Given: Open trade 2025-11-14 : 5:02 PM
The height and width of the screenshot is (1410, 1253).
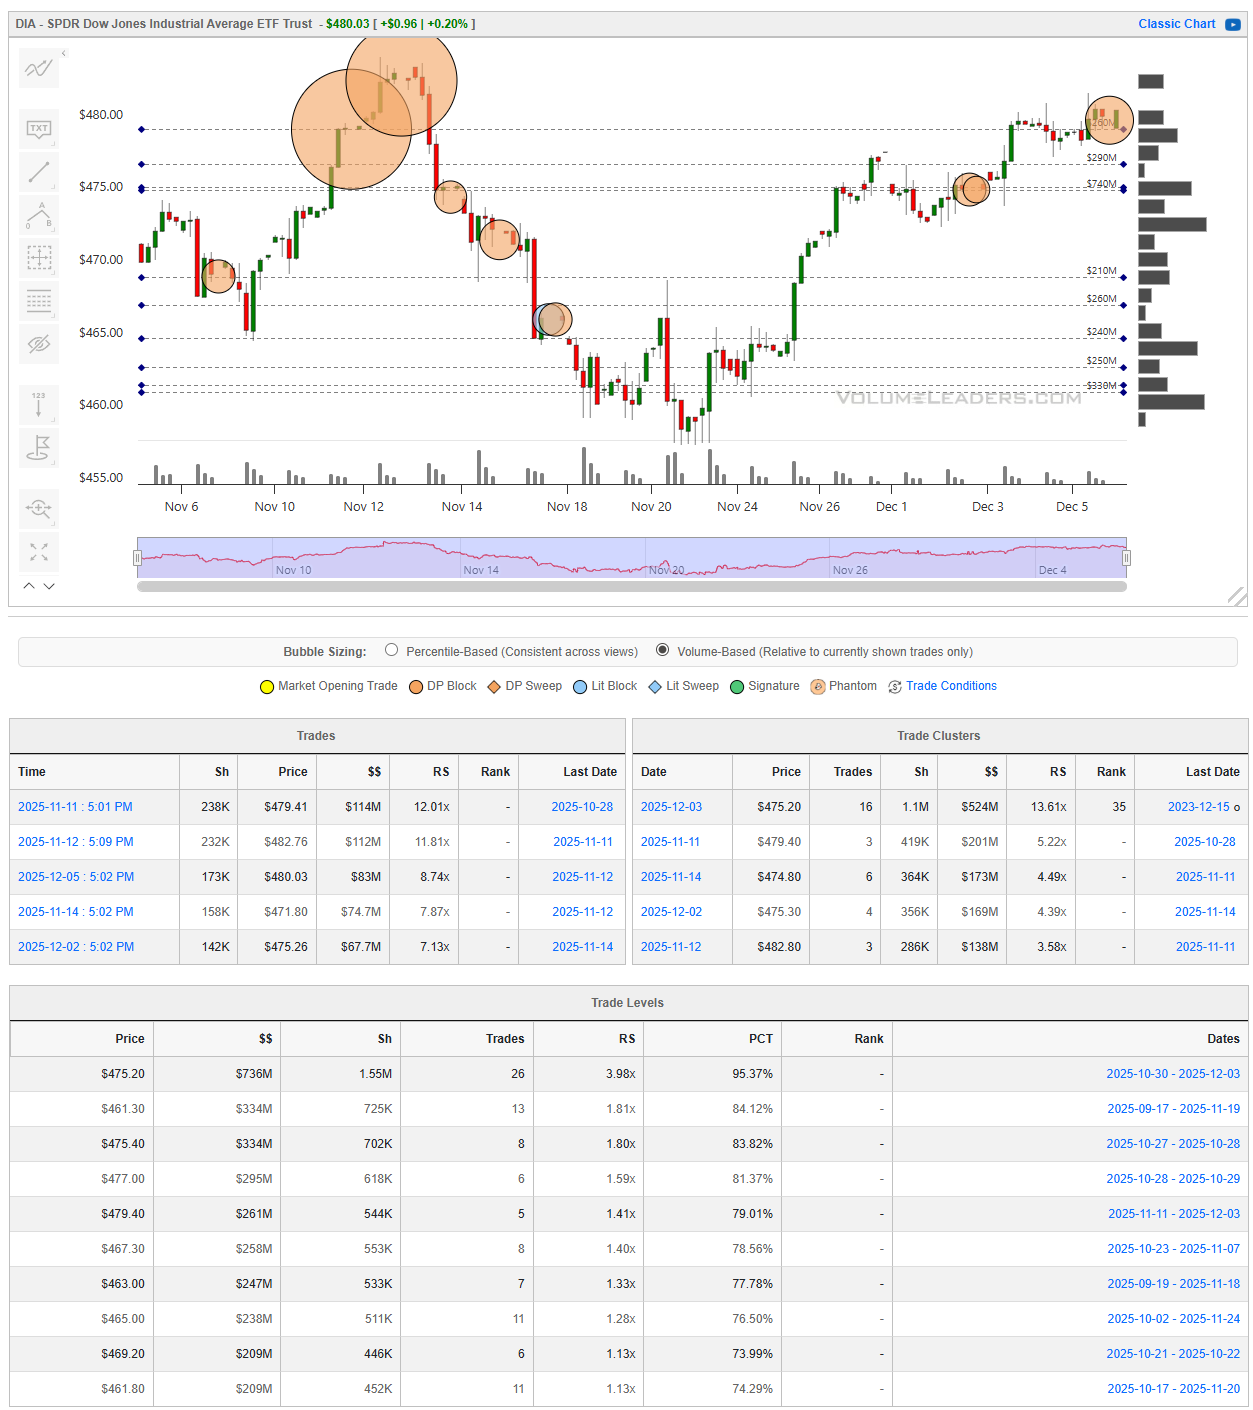Looking at the screenshot, I should click(x=76, y=912).
